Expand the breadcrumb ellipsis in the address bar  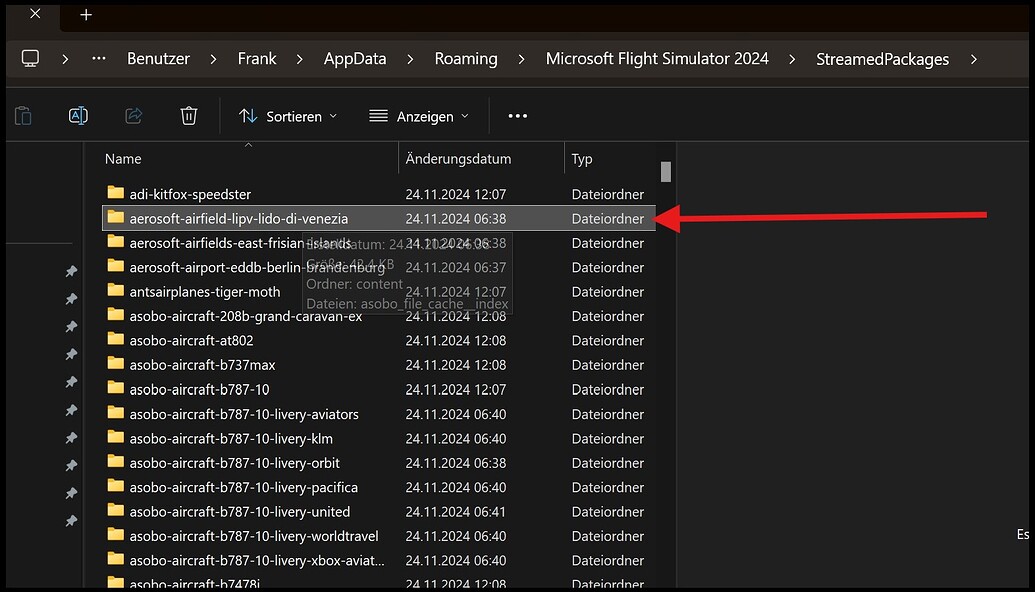click(x=98, y=58)
